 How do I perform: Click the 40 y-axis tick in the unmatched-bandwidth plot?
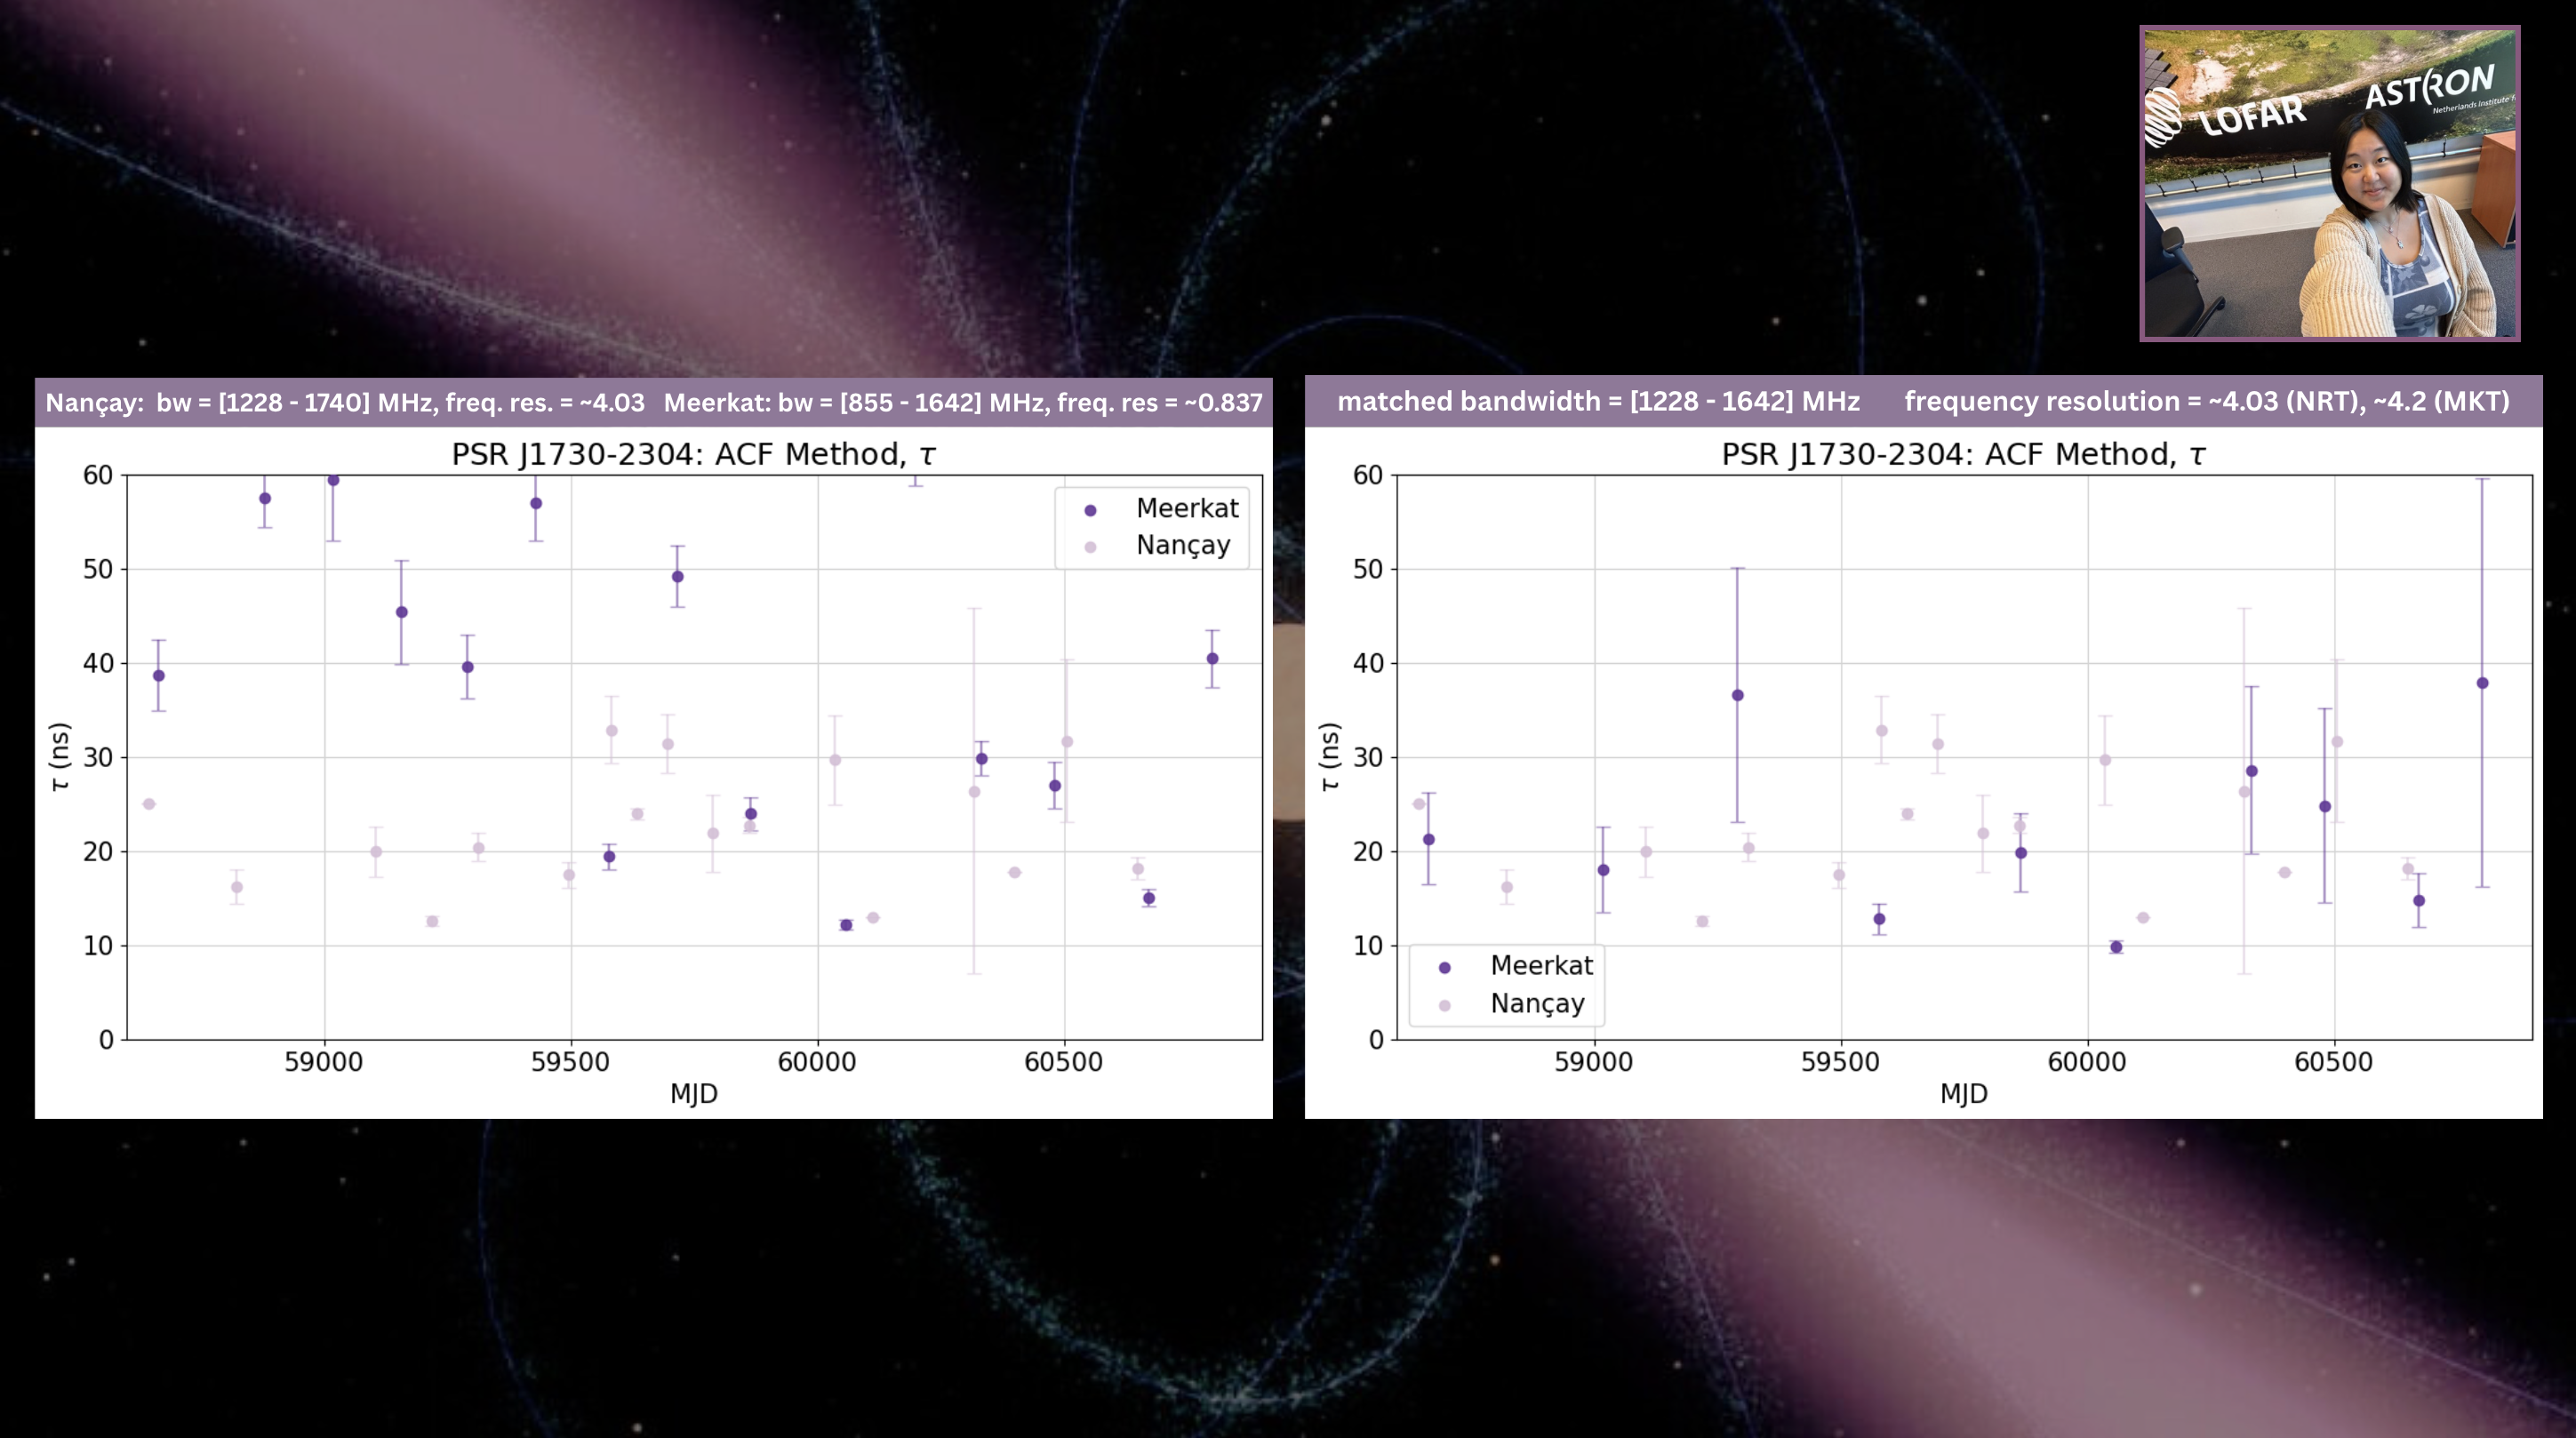click(98, 664)
